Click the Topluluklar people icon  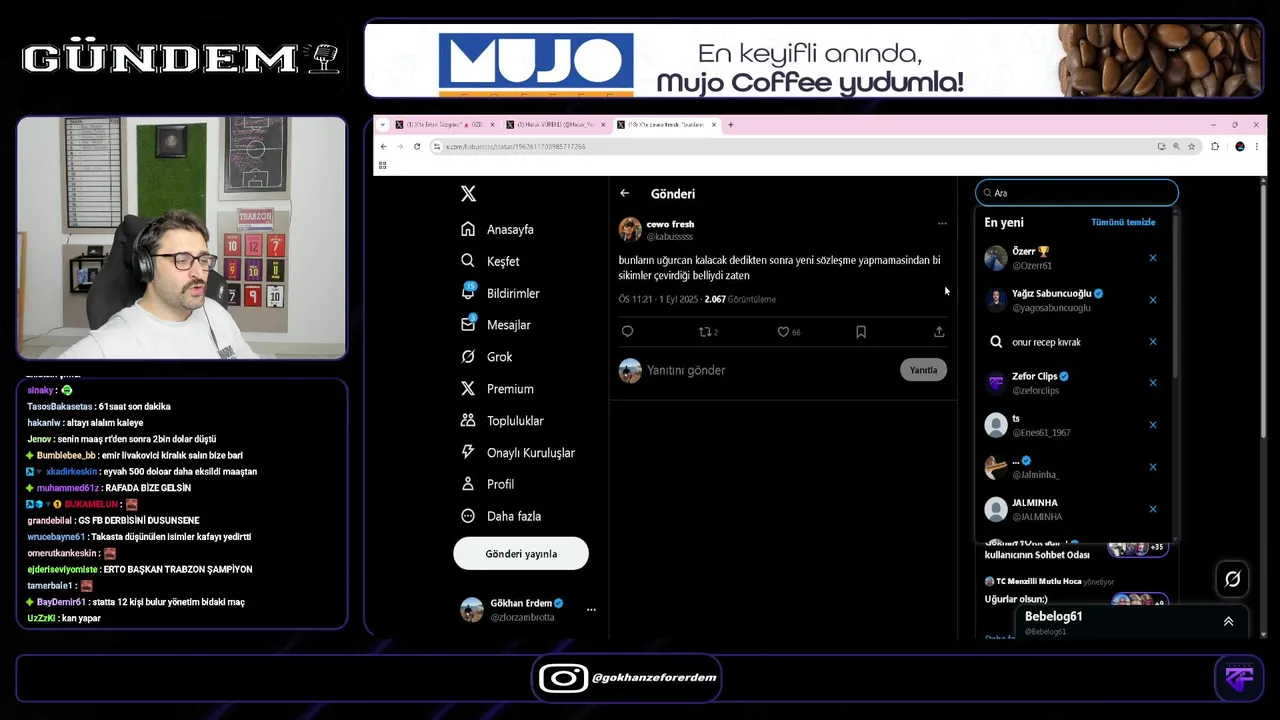pyautogui.click(x=468, y=420)
